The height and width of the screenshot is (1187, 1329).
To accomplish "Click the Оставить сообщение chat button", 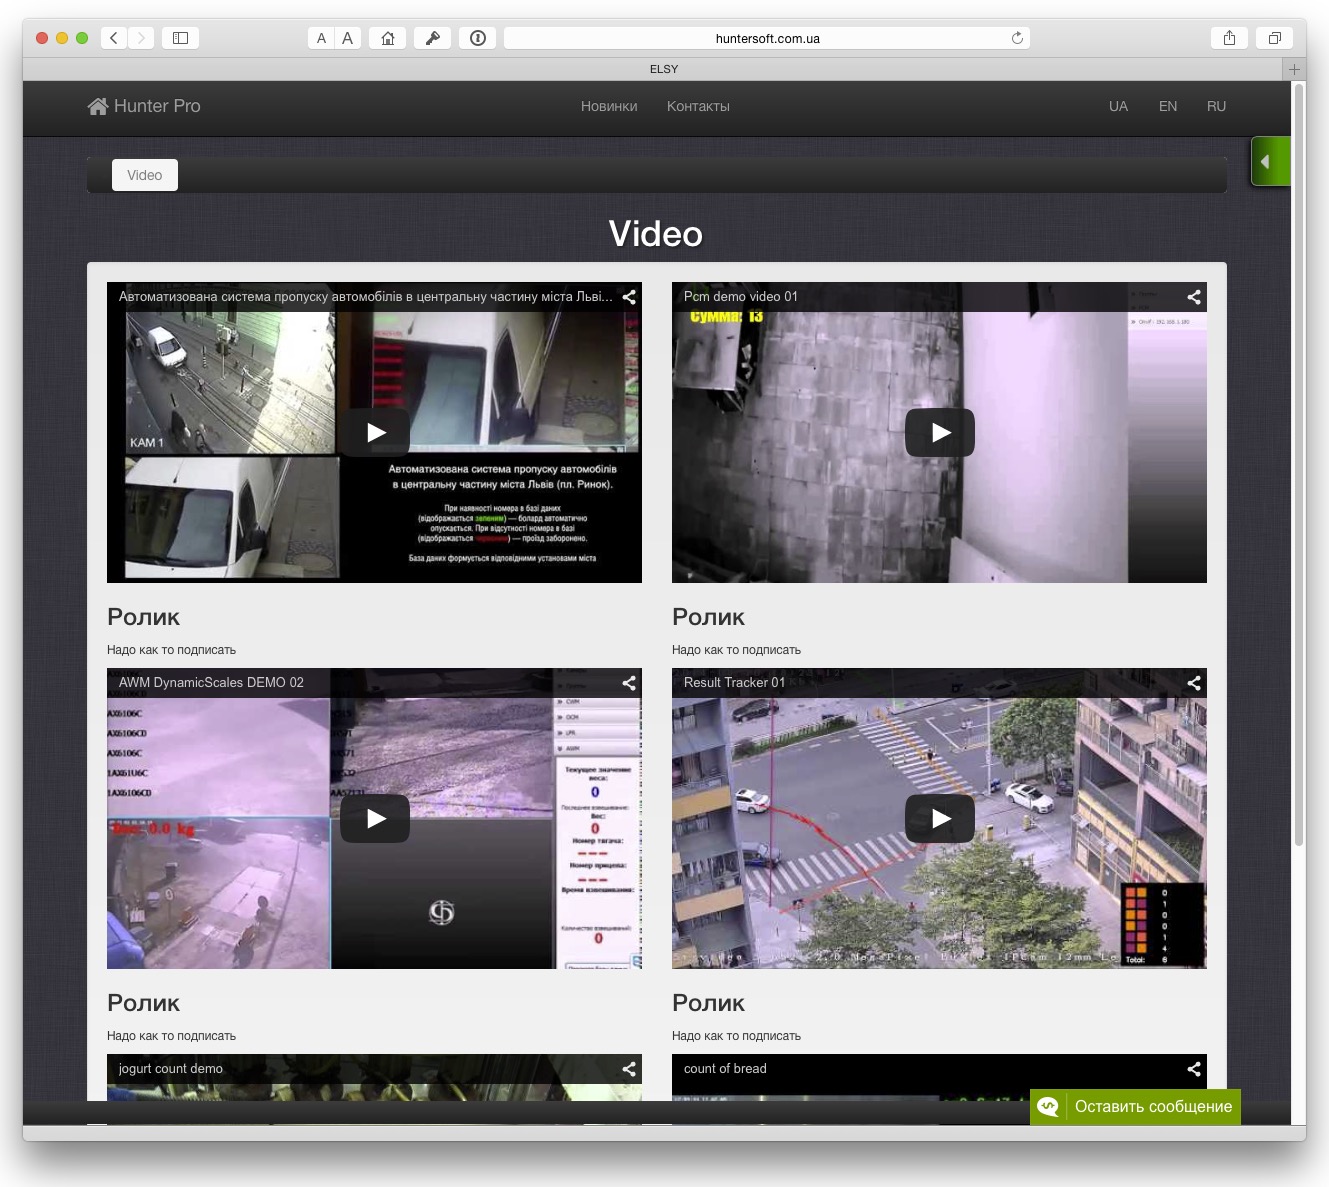I will [1135, 1106].
